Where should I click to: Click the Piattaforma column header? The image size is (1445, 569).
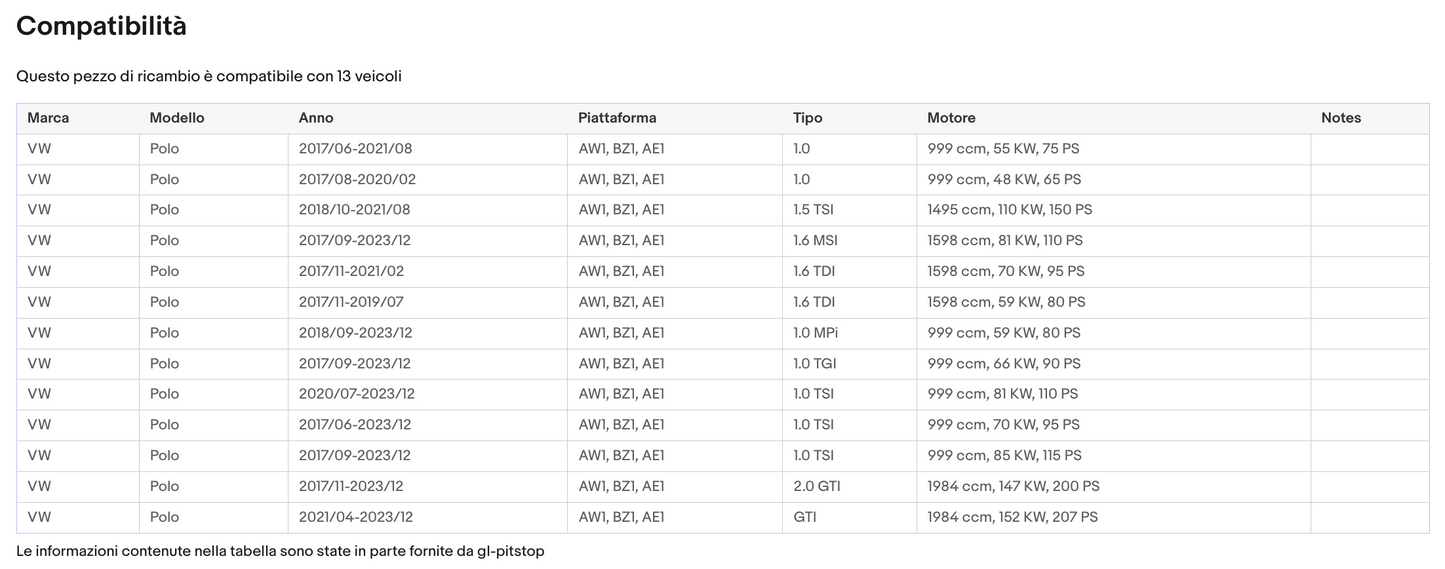click(x=617, y=118)
